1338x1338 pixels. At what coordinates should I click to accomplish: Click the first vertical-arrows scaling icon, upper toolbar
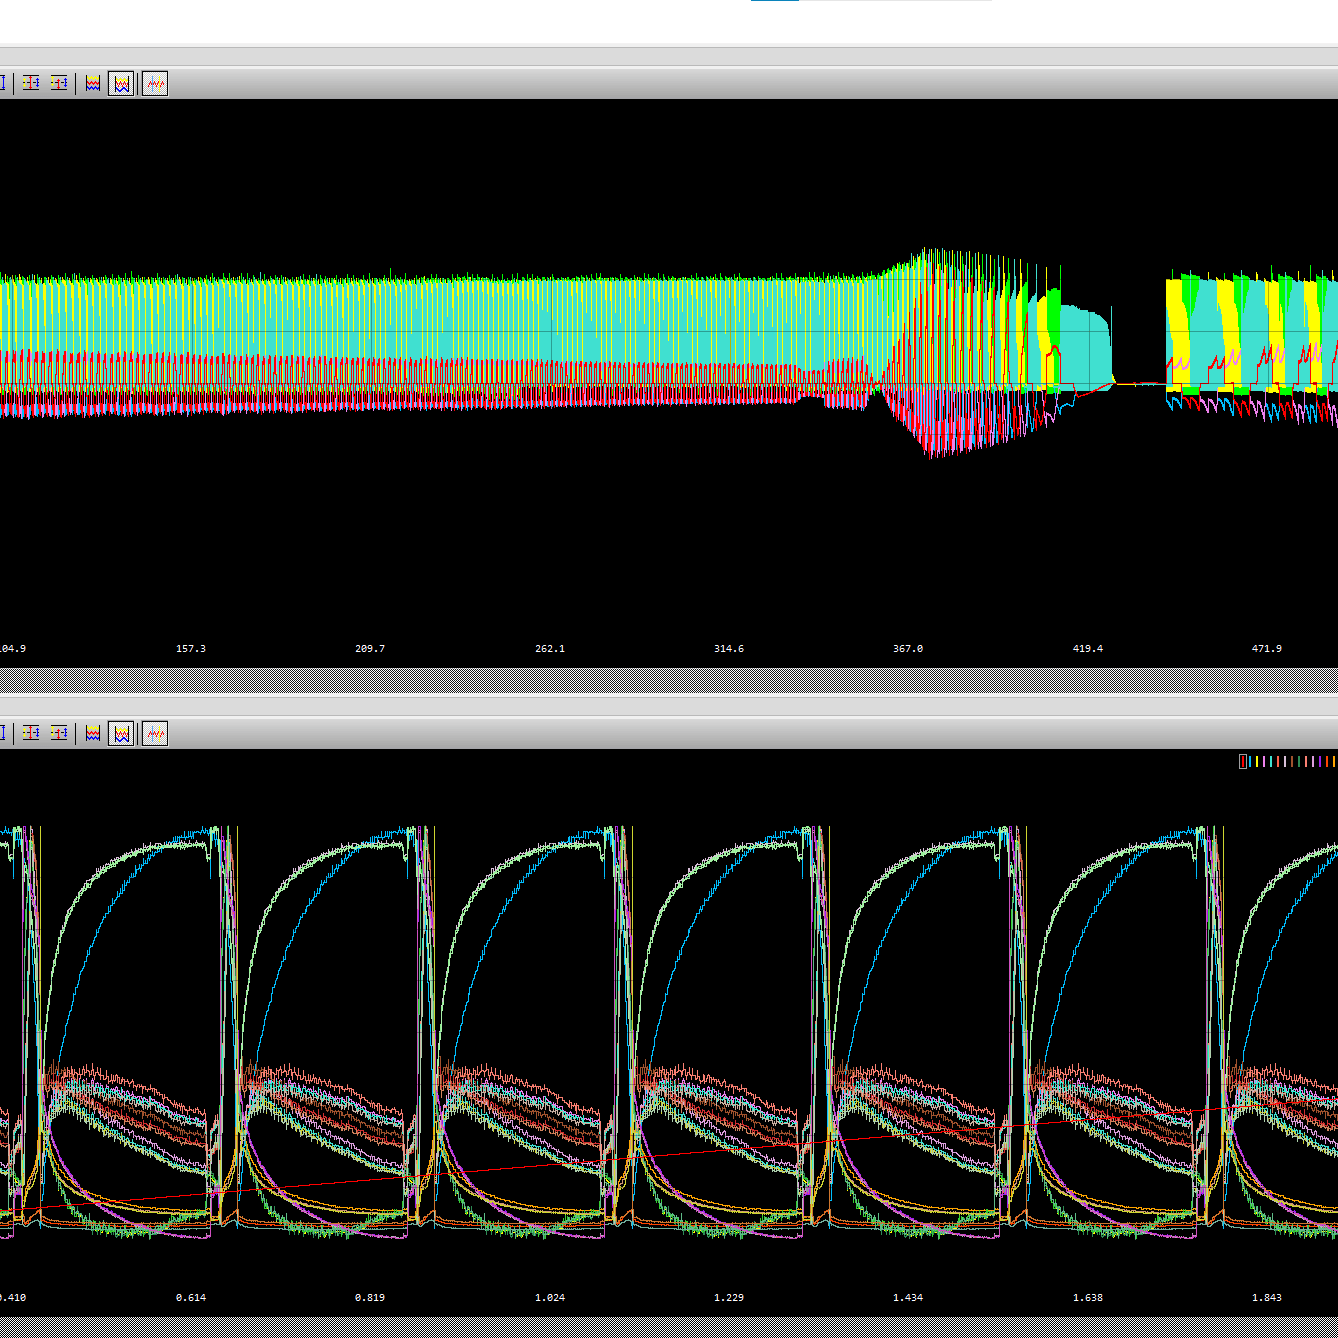31,83
